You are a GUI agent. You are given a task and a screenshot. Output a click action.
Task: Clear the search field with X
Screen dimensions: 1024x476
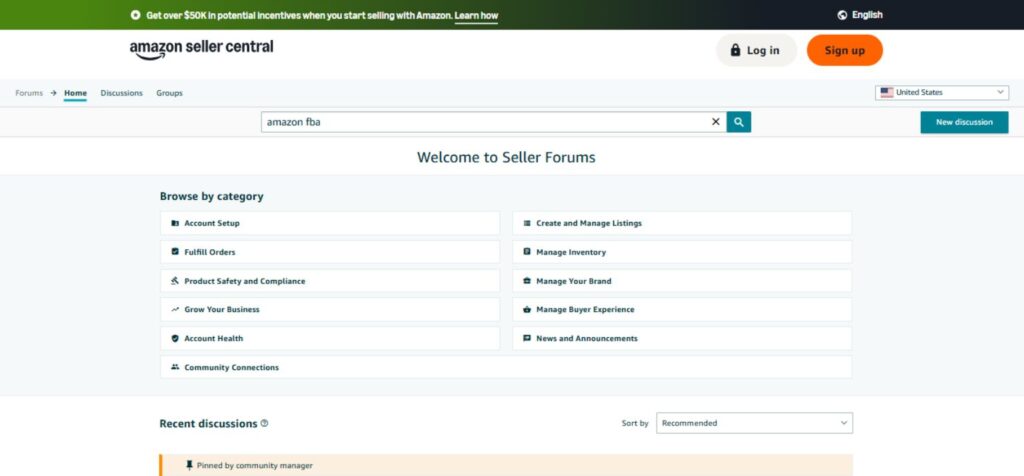716,122
